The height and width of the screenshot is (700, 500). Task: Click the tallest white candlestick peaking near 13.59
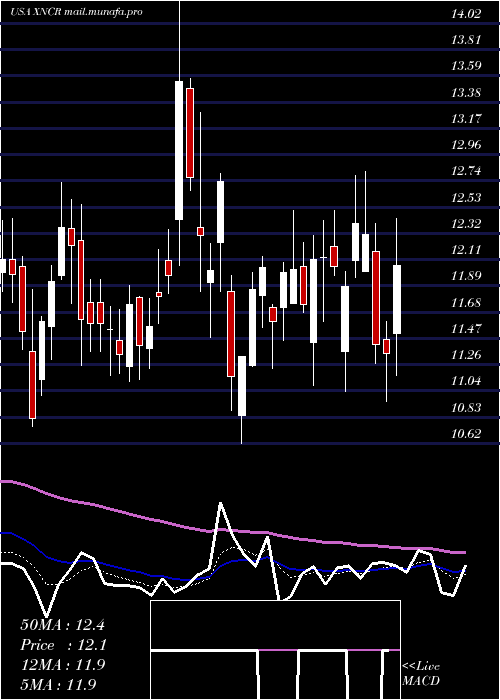(179, 150)
